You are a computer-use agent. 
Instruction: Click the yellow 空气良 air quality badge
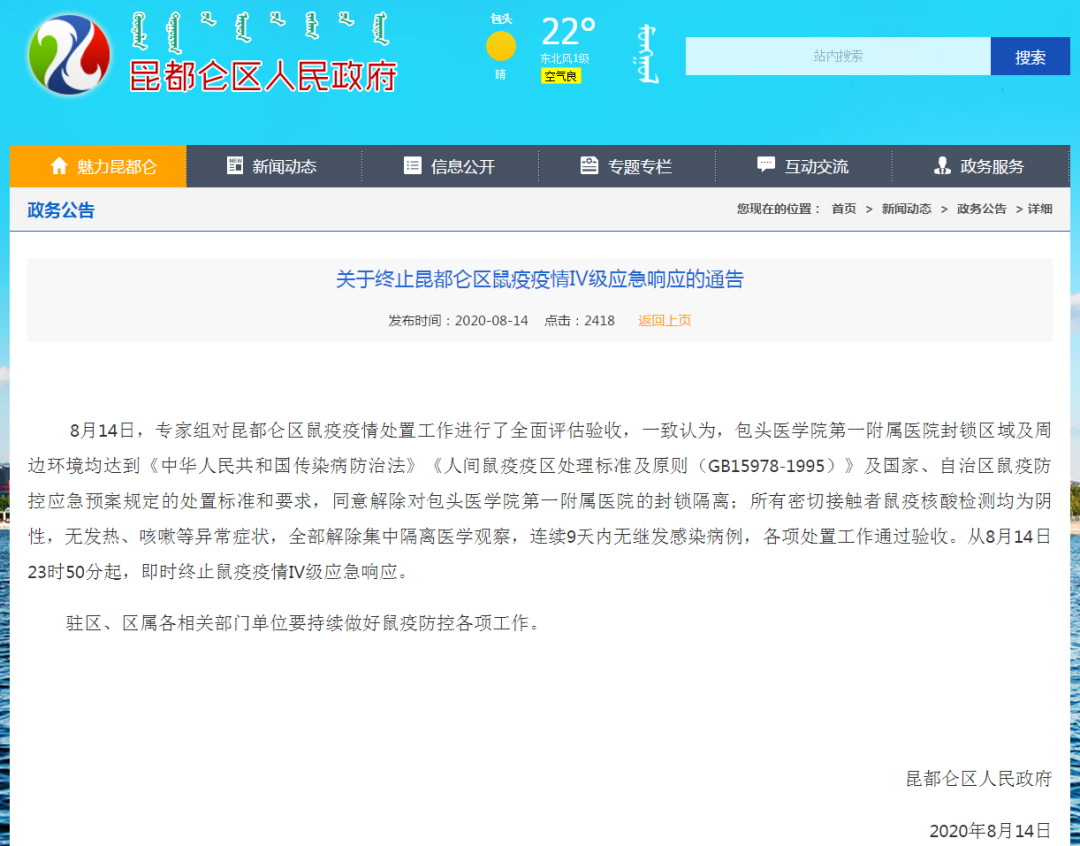[x=561, y=76]
